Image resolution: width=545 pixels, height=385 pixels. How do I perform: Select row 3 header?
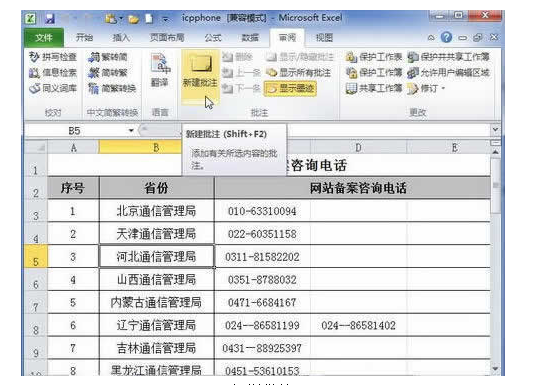tap(36, 212)
